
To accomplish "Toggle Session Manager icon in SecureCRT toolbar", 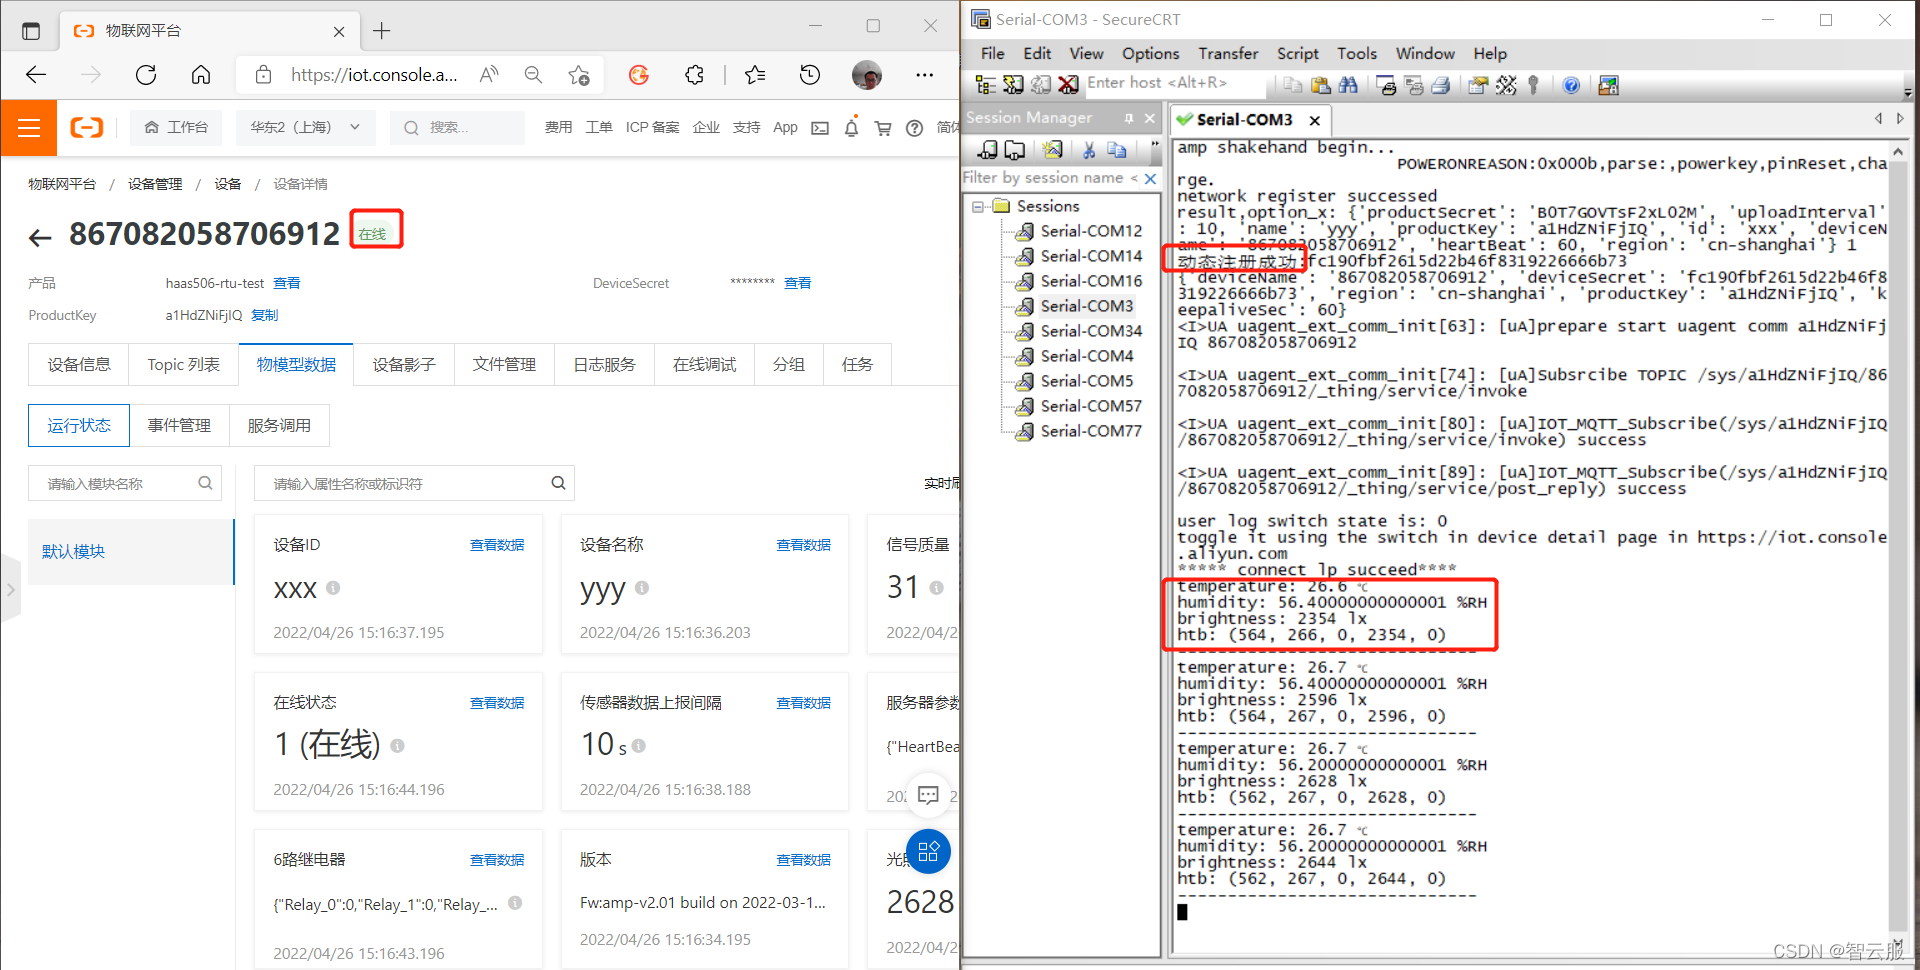I will pyautogui.click(x=985, y=85).
